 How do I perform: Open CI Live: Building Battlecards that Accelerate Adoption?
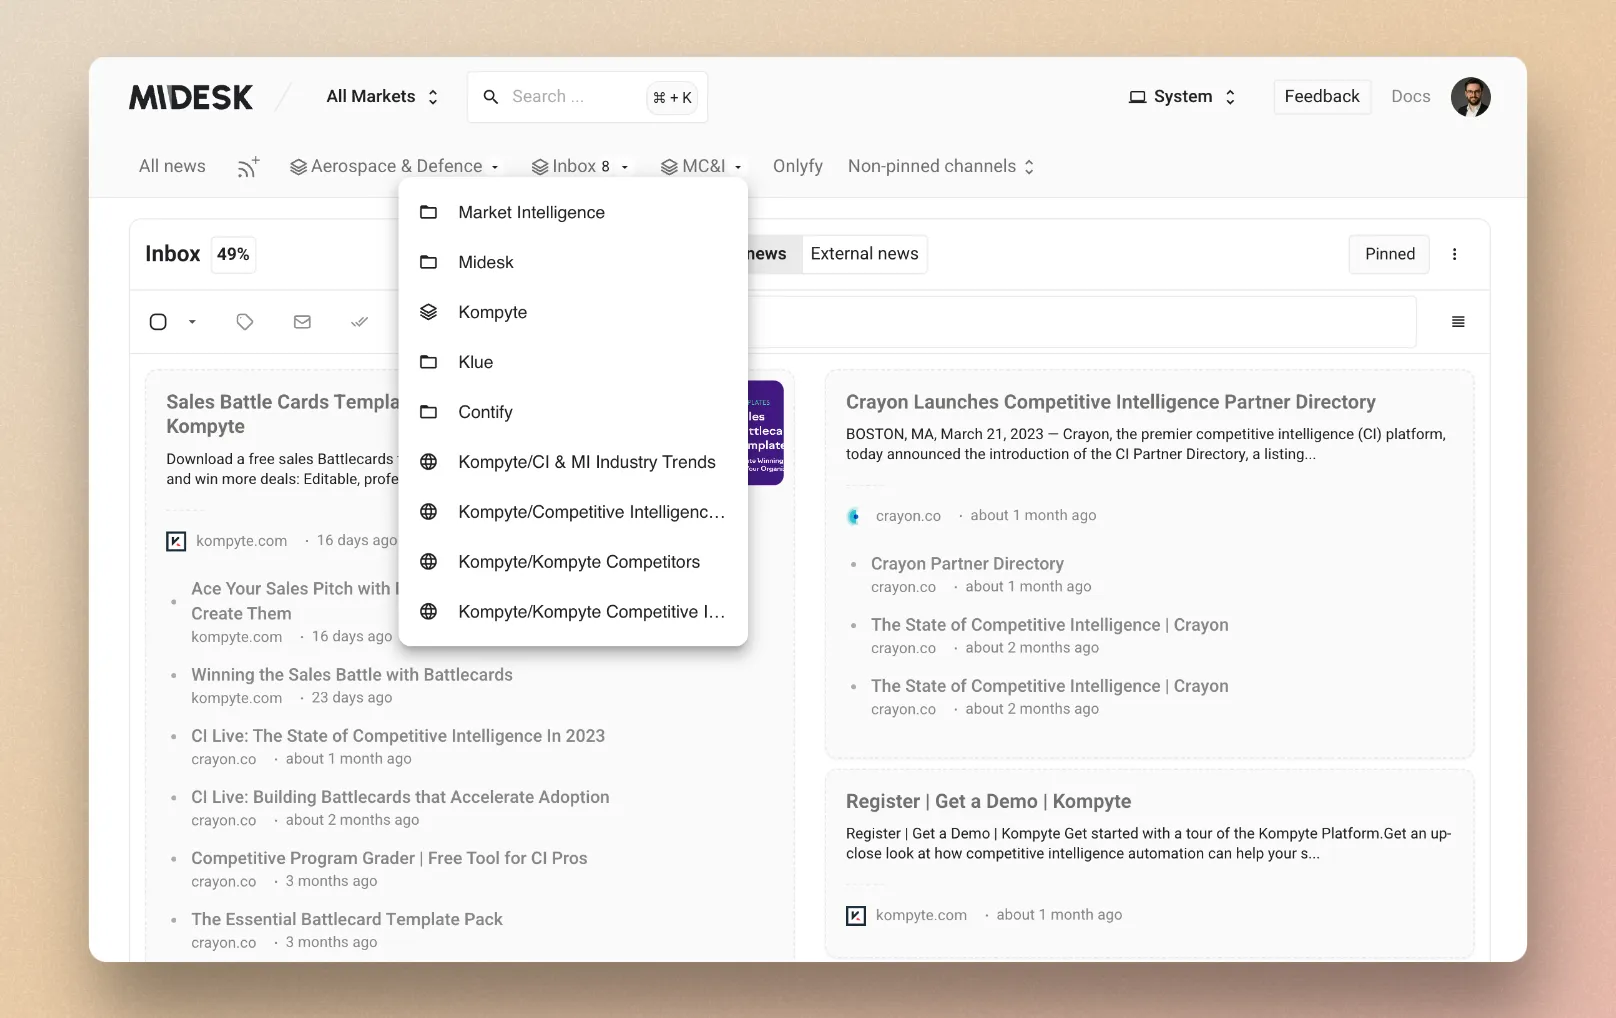400,797
